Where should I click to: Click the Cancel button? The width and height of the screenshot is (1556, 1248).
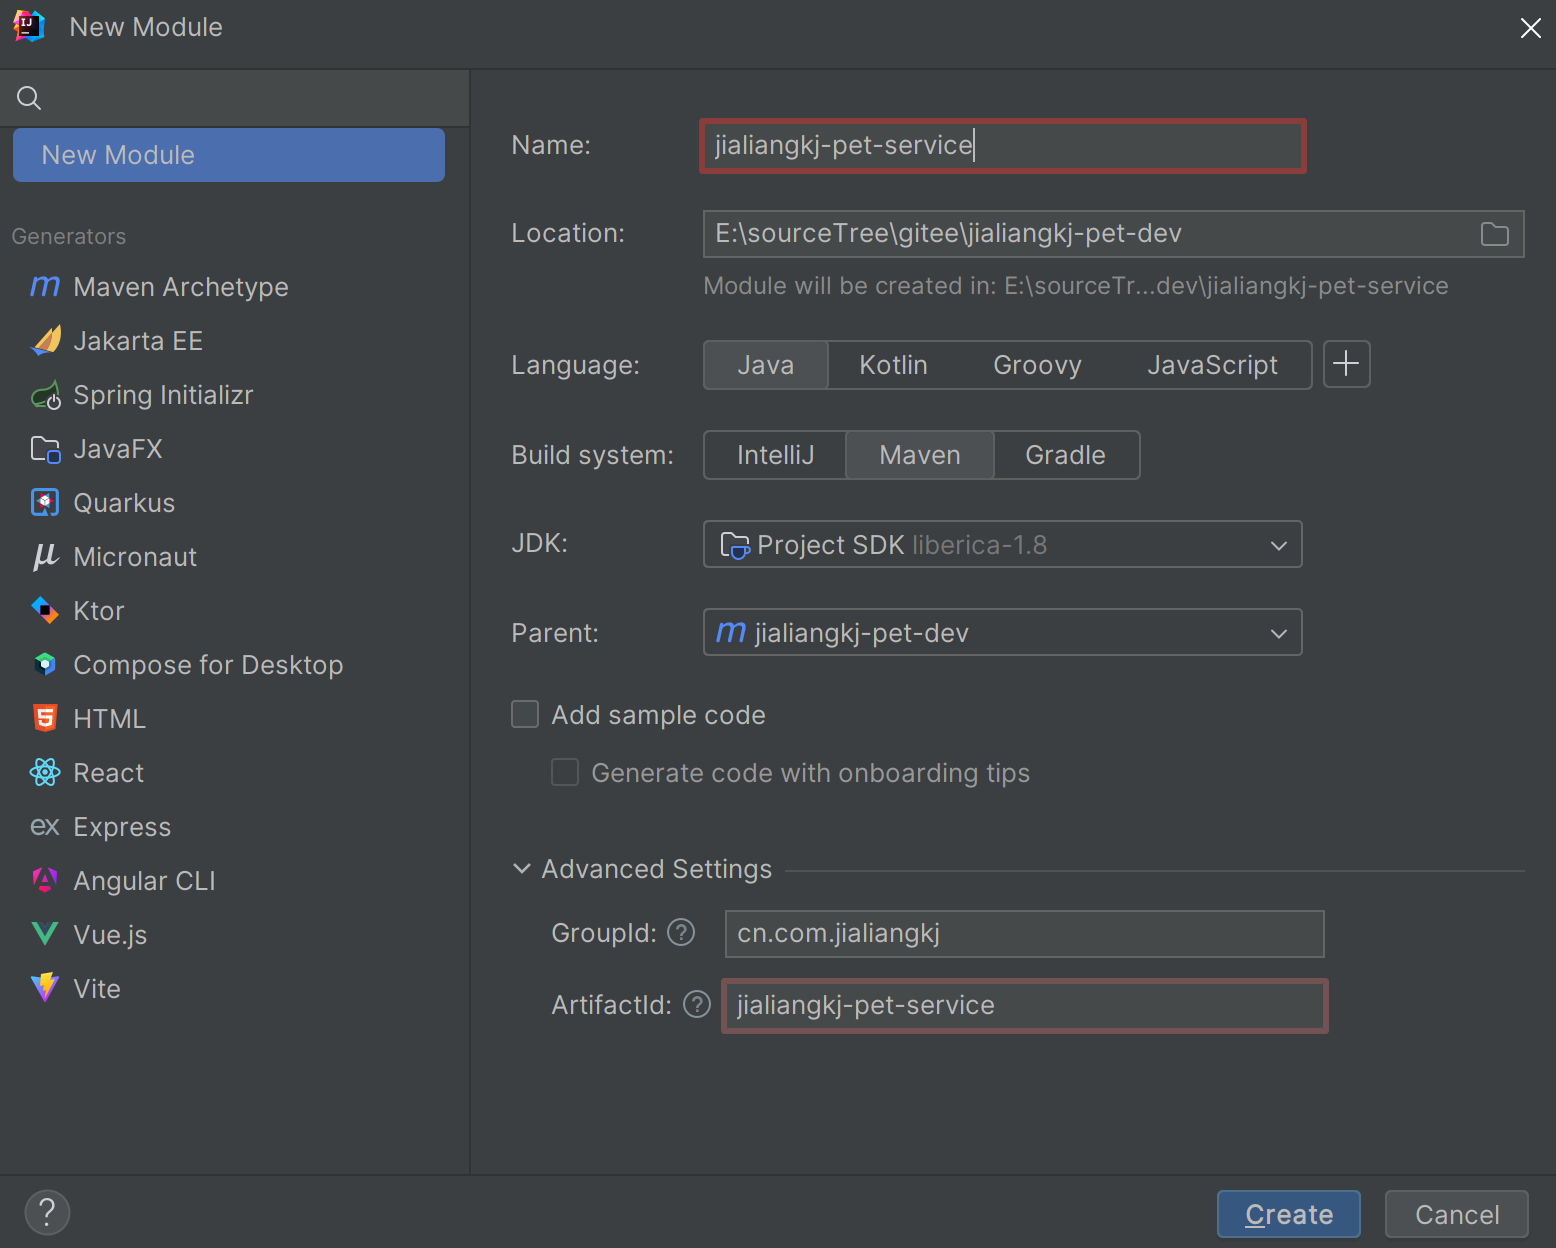(x=1457, y=1214)
